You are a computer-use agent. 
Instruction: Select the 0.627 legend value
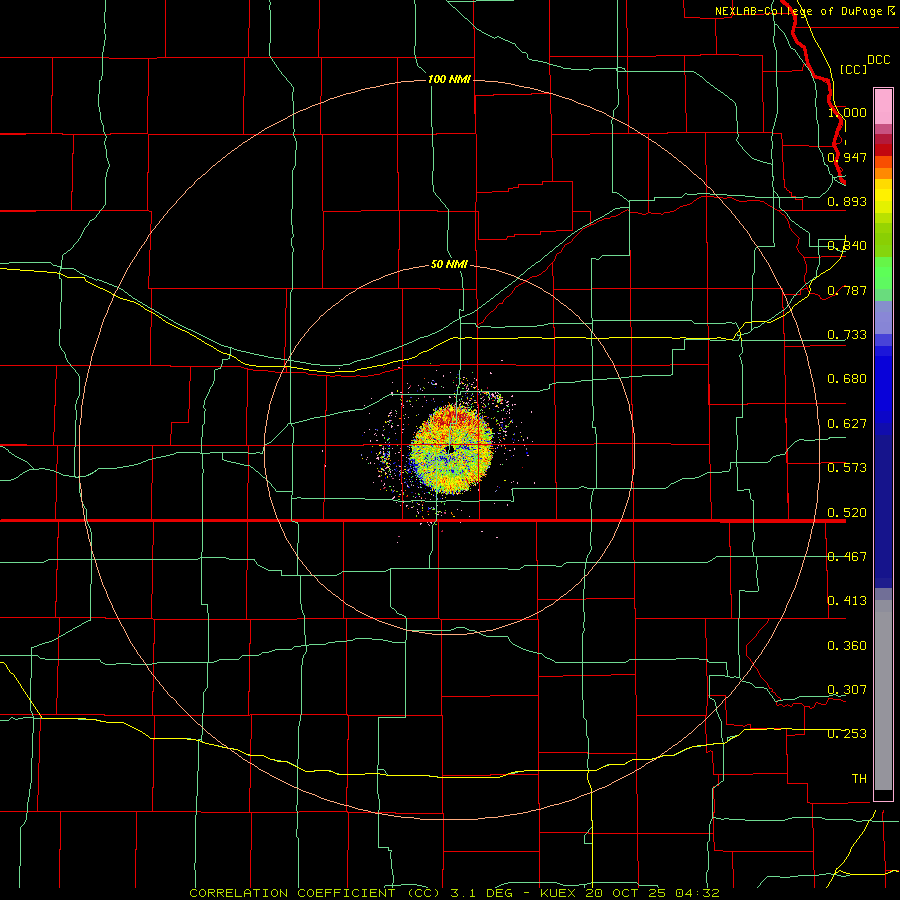coord(847,423)
